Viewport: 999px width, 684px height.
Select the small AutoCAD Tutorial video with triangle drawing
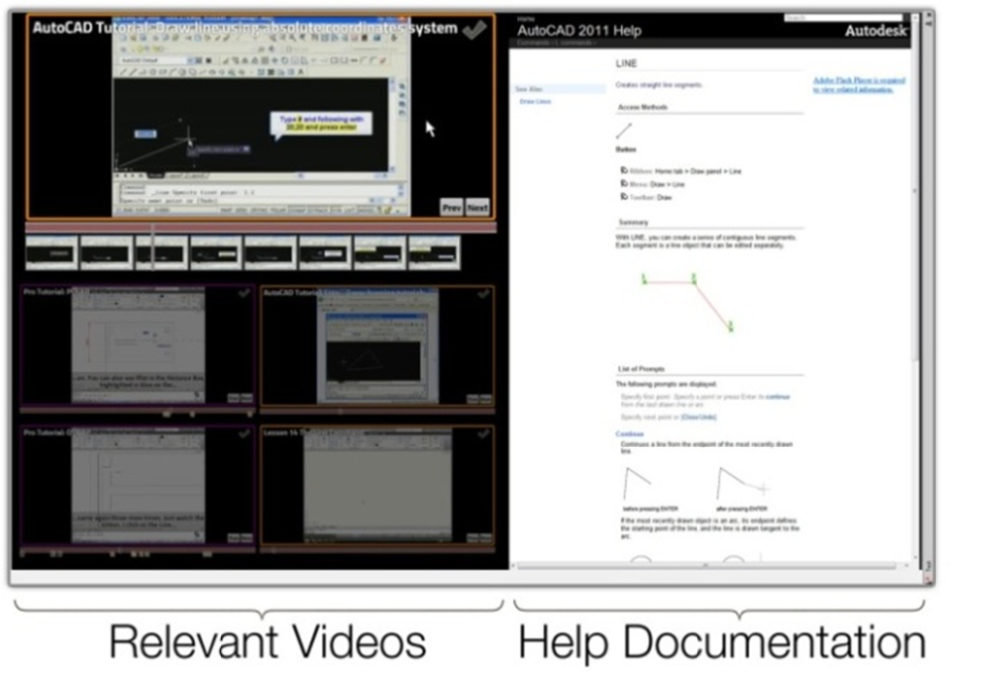click(x=377, y=345)
